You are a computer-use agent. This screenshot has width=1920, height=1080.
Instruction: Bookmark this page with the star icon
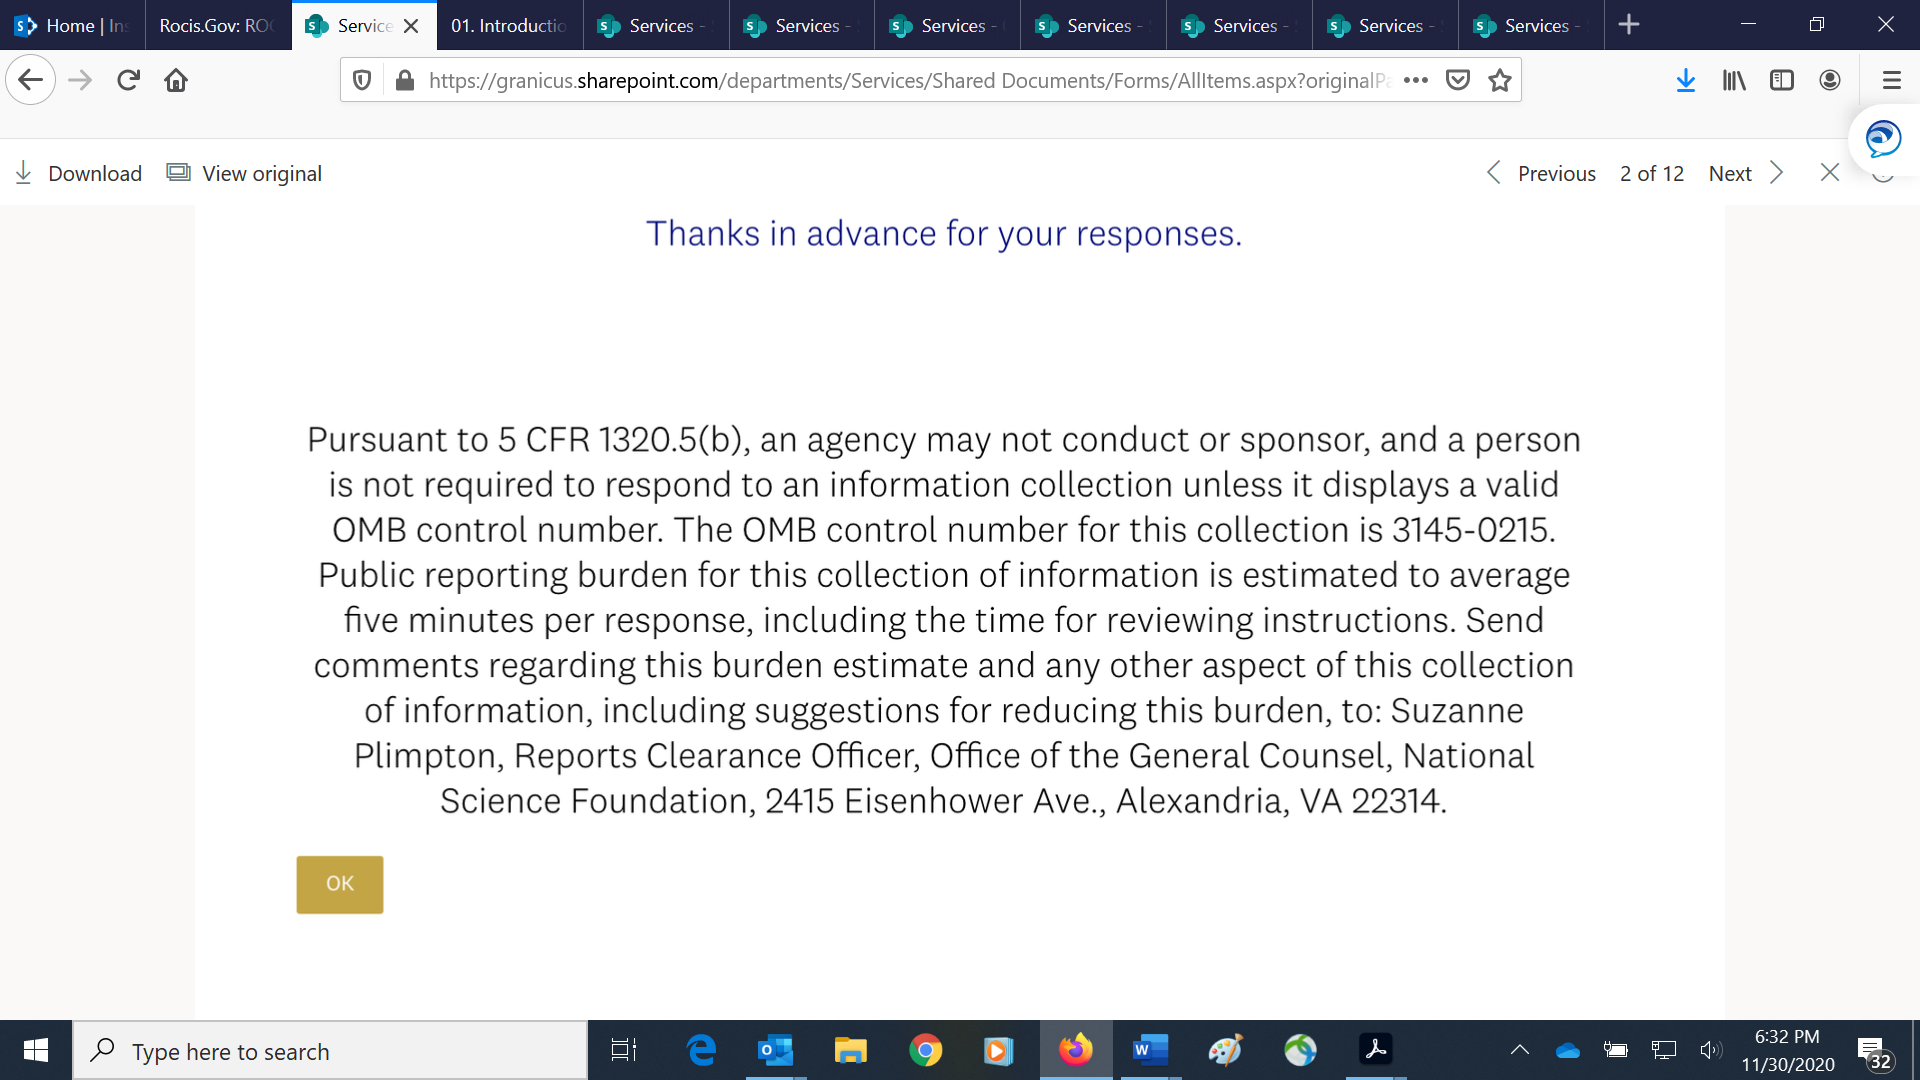click(1500, 80)
